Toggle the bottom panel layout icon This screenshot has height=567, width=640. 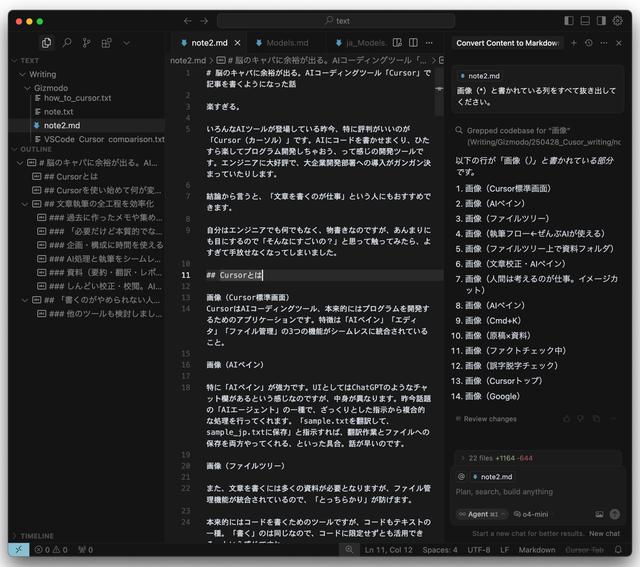tap(585, 20)
